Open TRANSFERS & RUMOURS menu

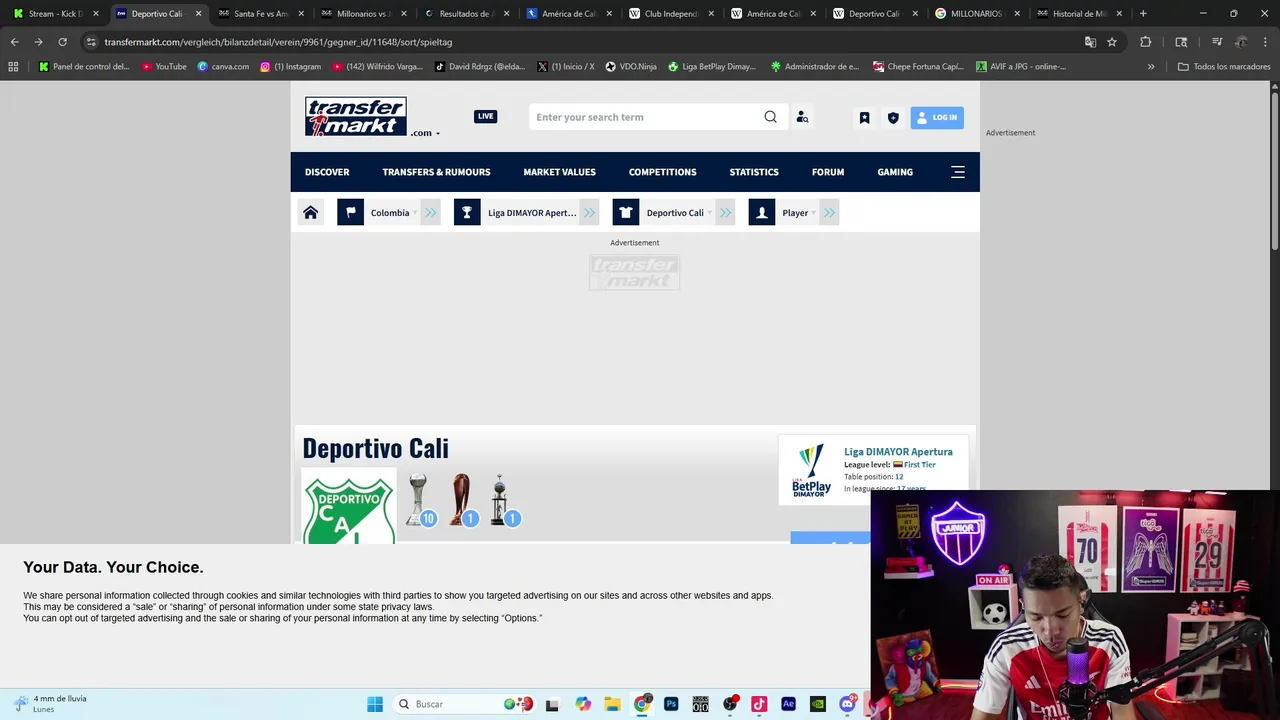click(x=436, y=172)
